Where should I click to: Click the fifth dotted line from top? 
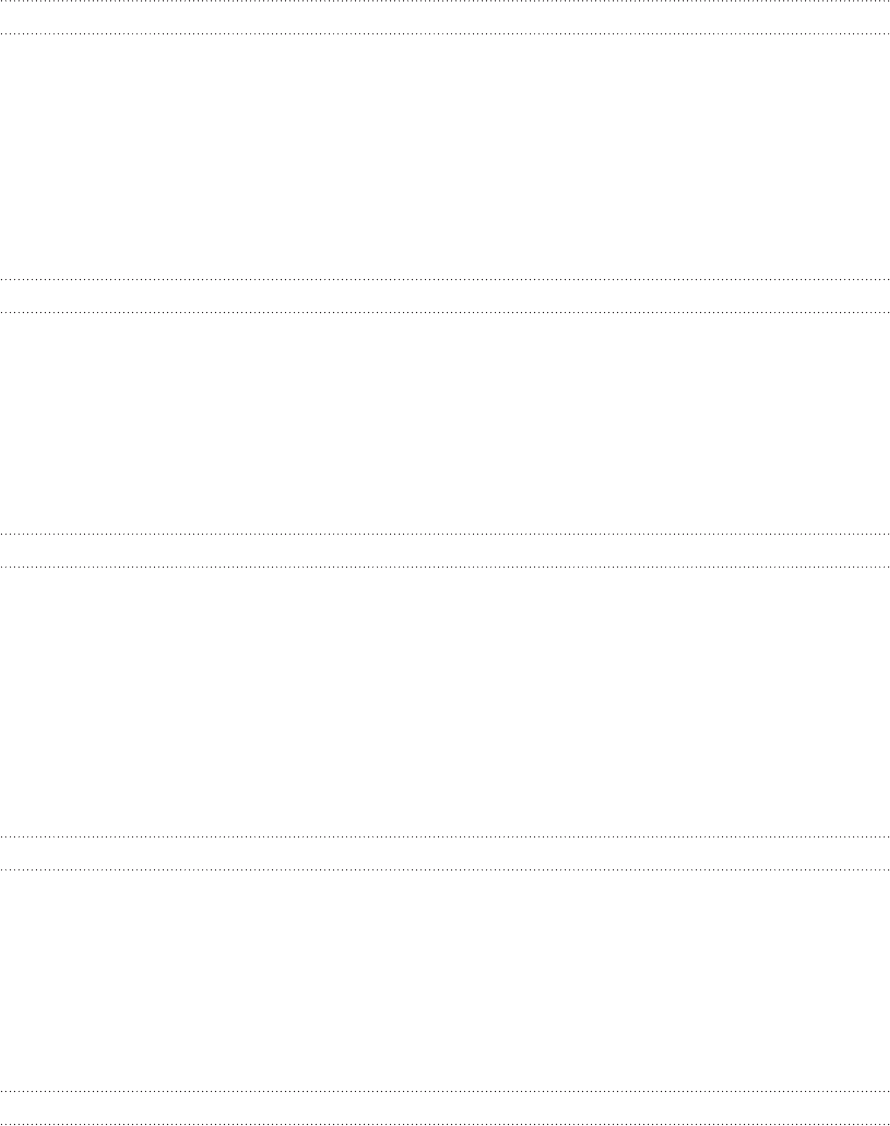click(445, 534)
